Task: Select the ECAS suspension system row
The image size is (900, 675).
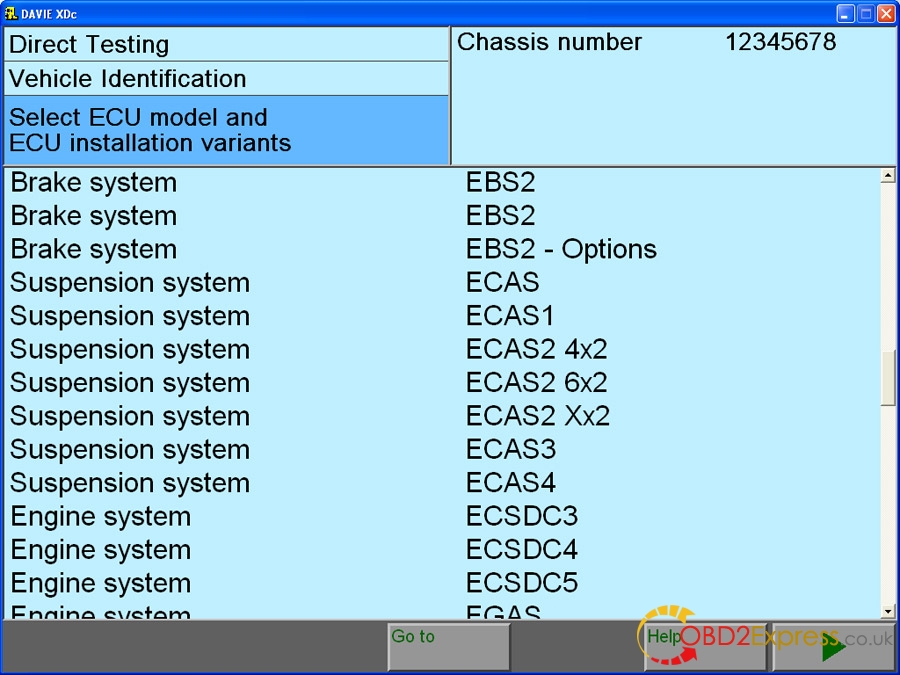Action: pos(442,282)
